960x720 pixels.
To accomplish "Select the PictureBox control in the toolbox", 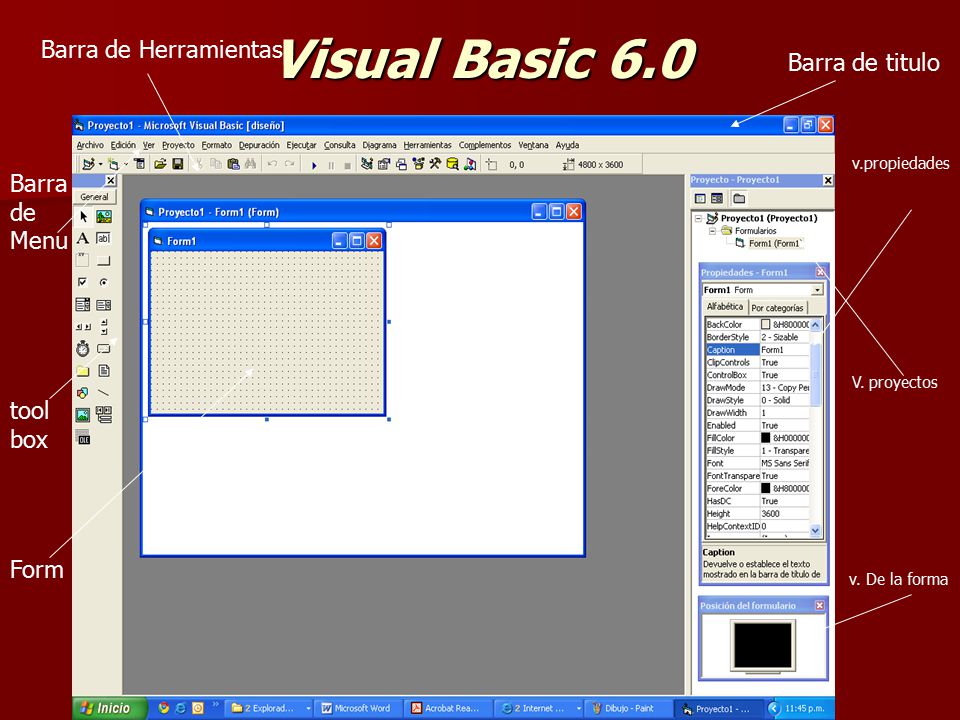I will (104, 216).
